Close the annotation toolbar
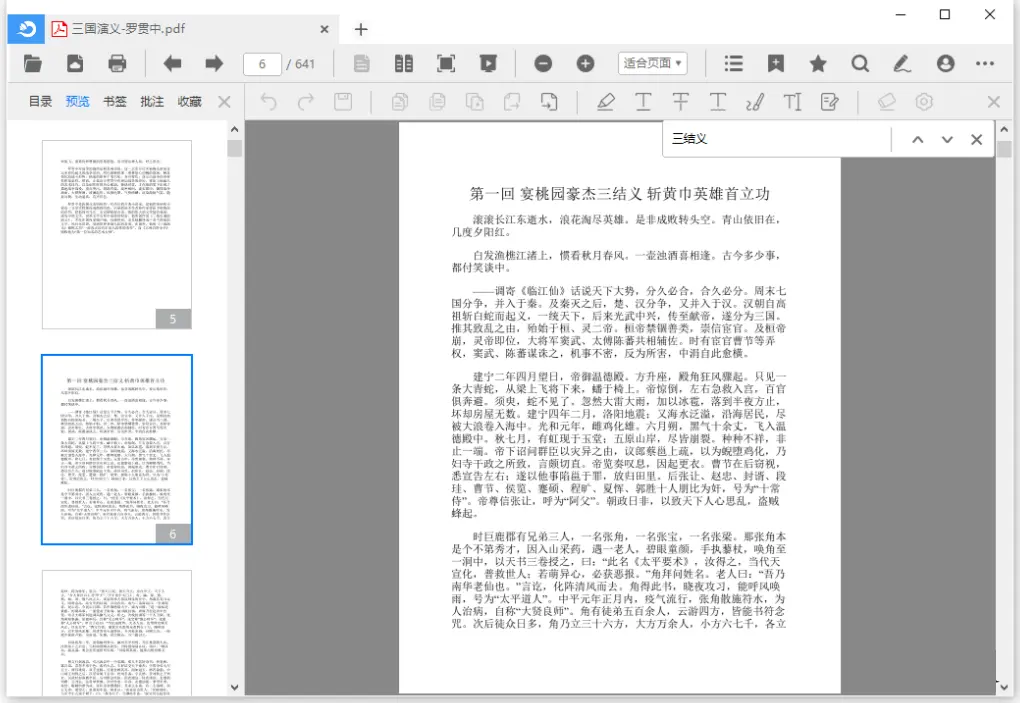 coord(993,102)
